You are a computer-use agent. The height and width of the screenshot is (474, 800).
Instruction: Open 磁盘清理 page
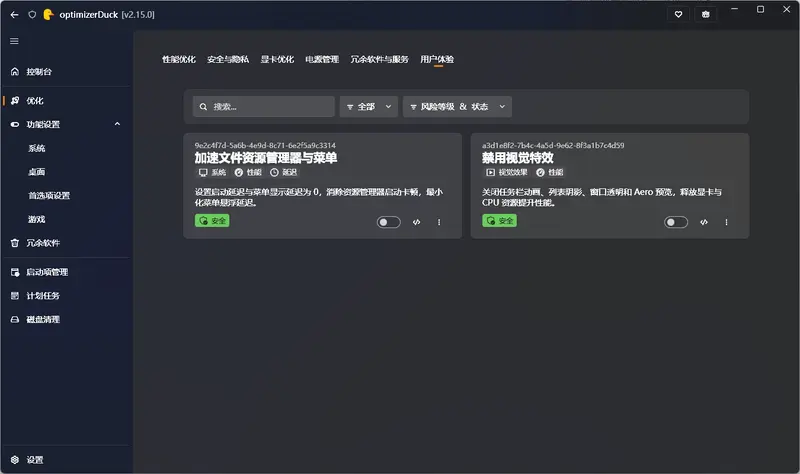pyautogui.click(x=66, y=319)
